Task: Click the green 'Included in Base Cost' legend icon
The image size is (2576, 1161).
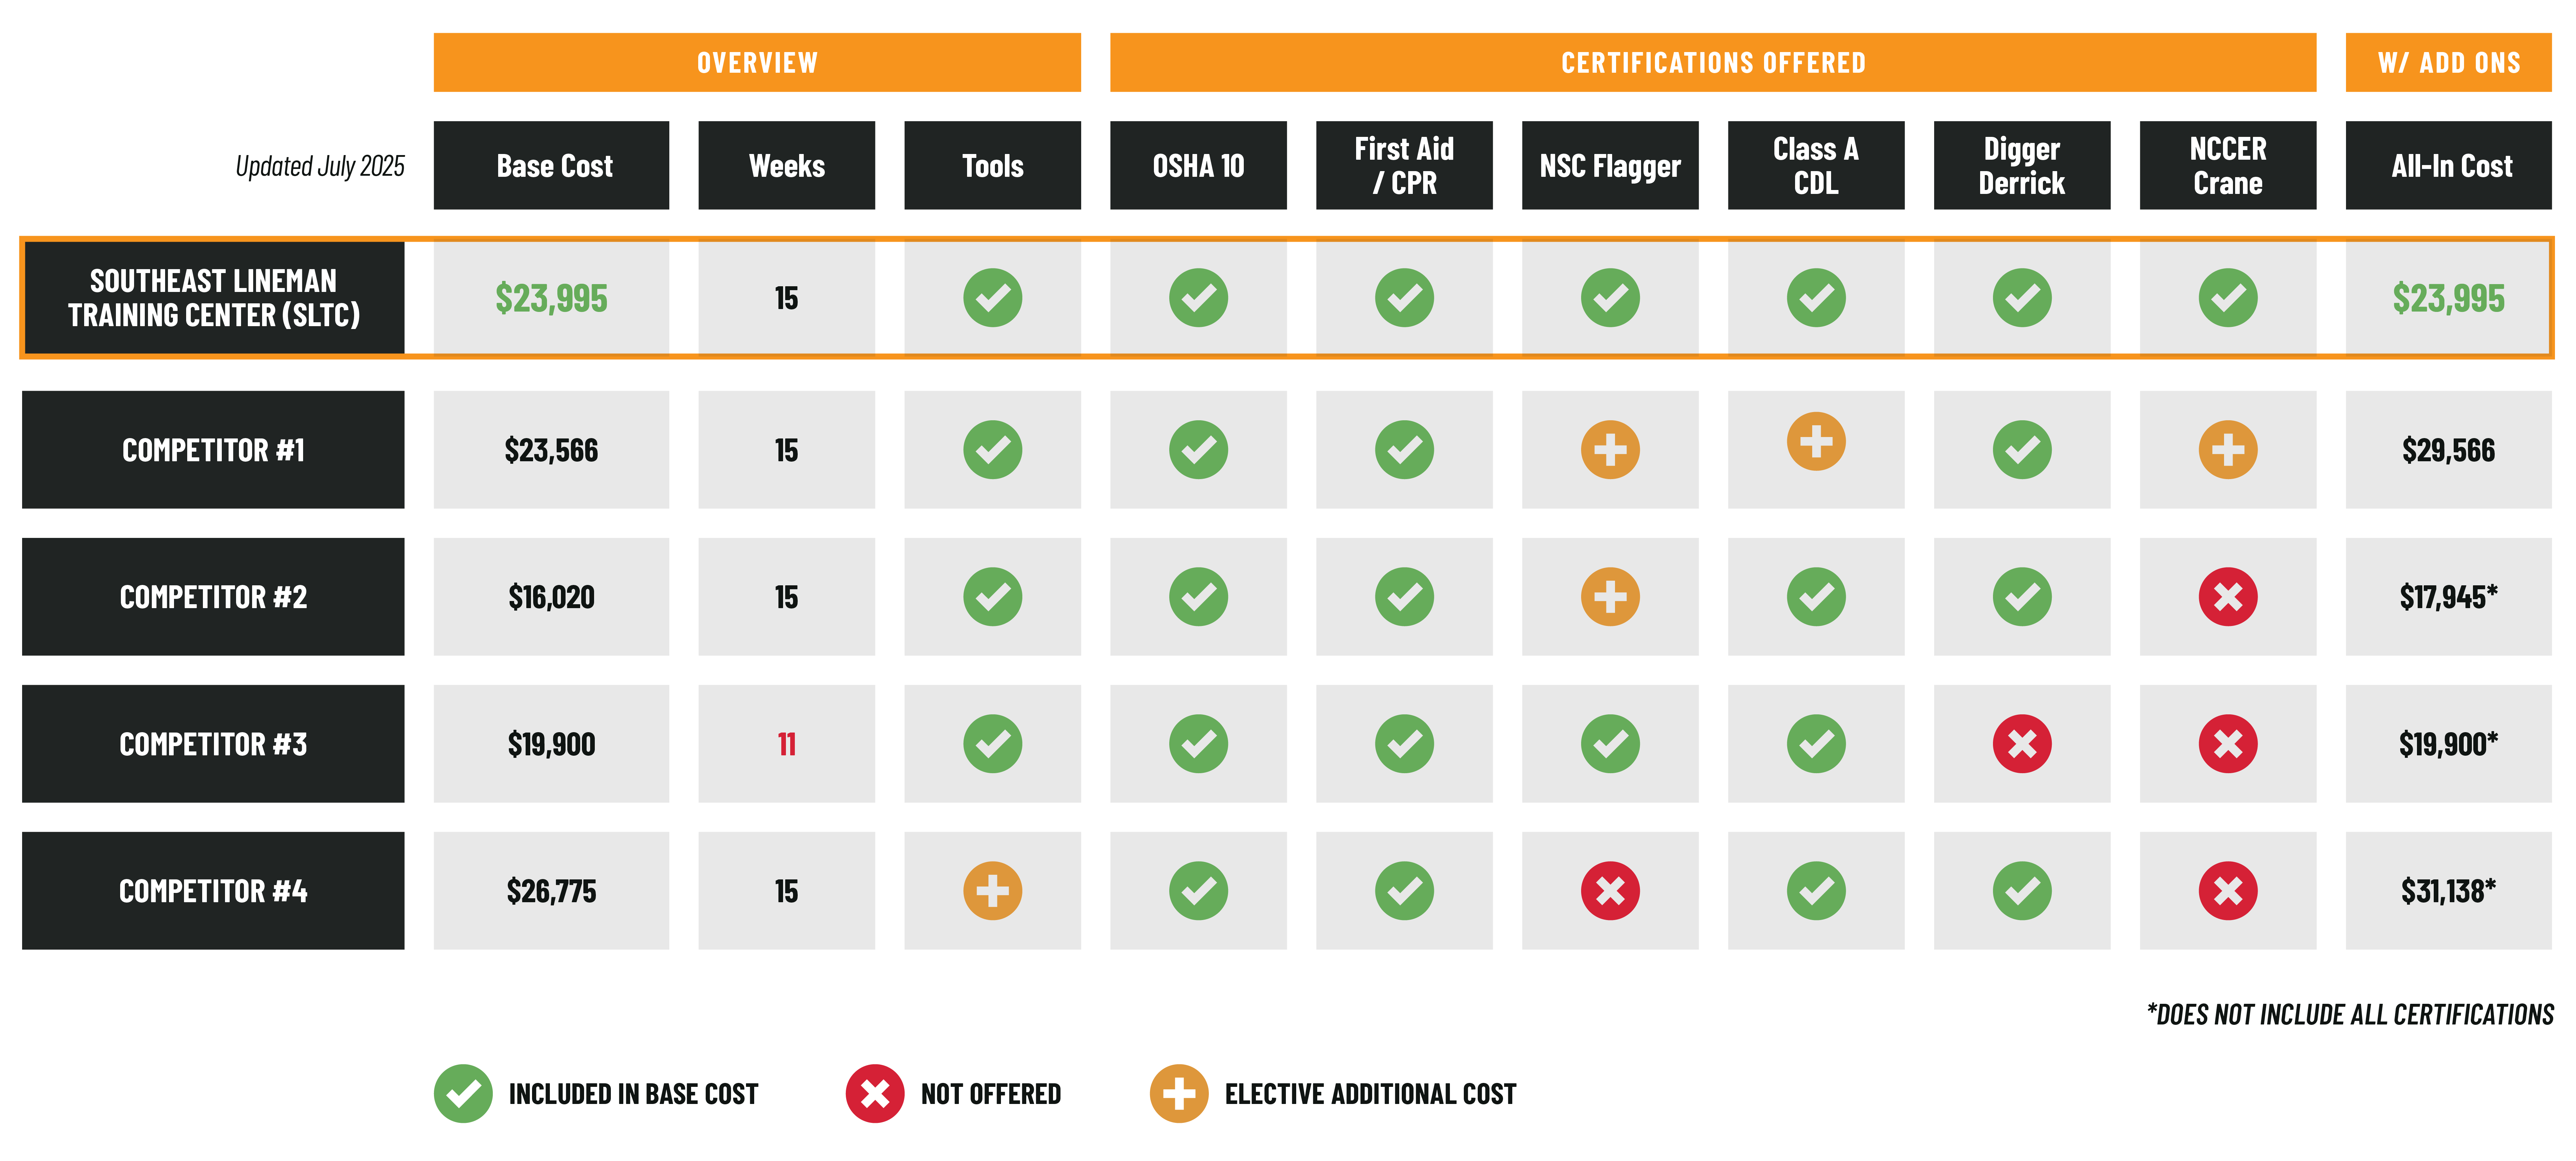Action: [463, 1094]
